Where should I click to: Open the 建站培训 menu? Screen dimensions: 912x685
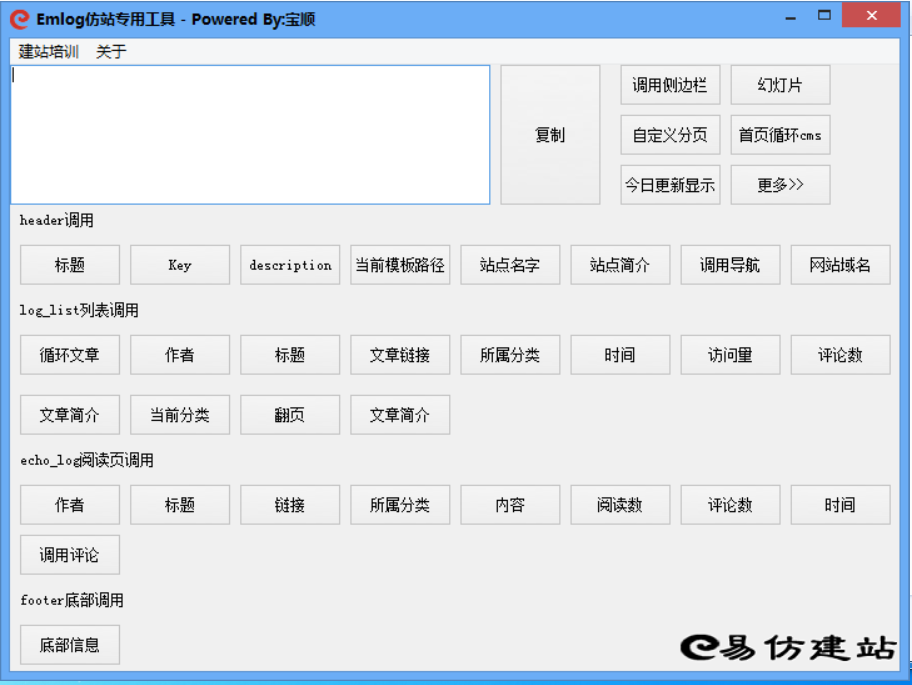(48, 51)
